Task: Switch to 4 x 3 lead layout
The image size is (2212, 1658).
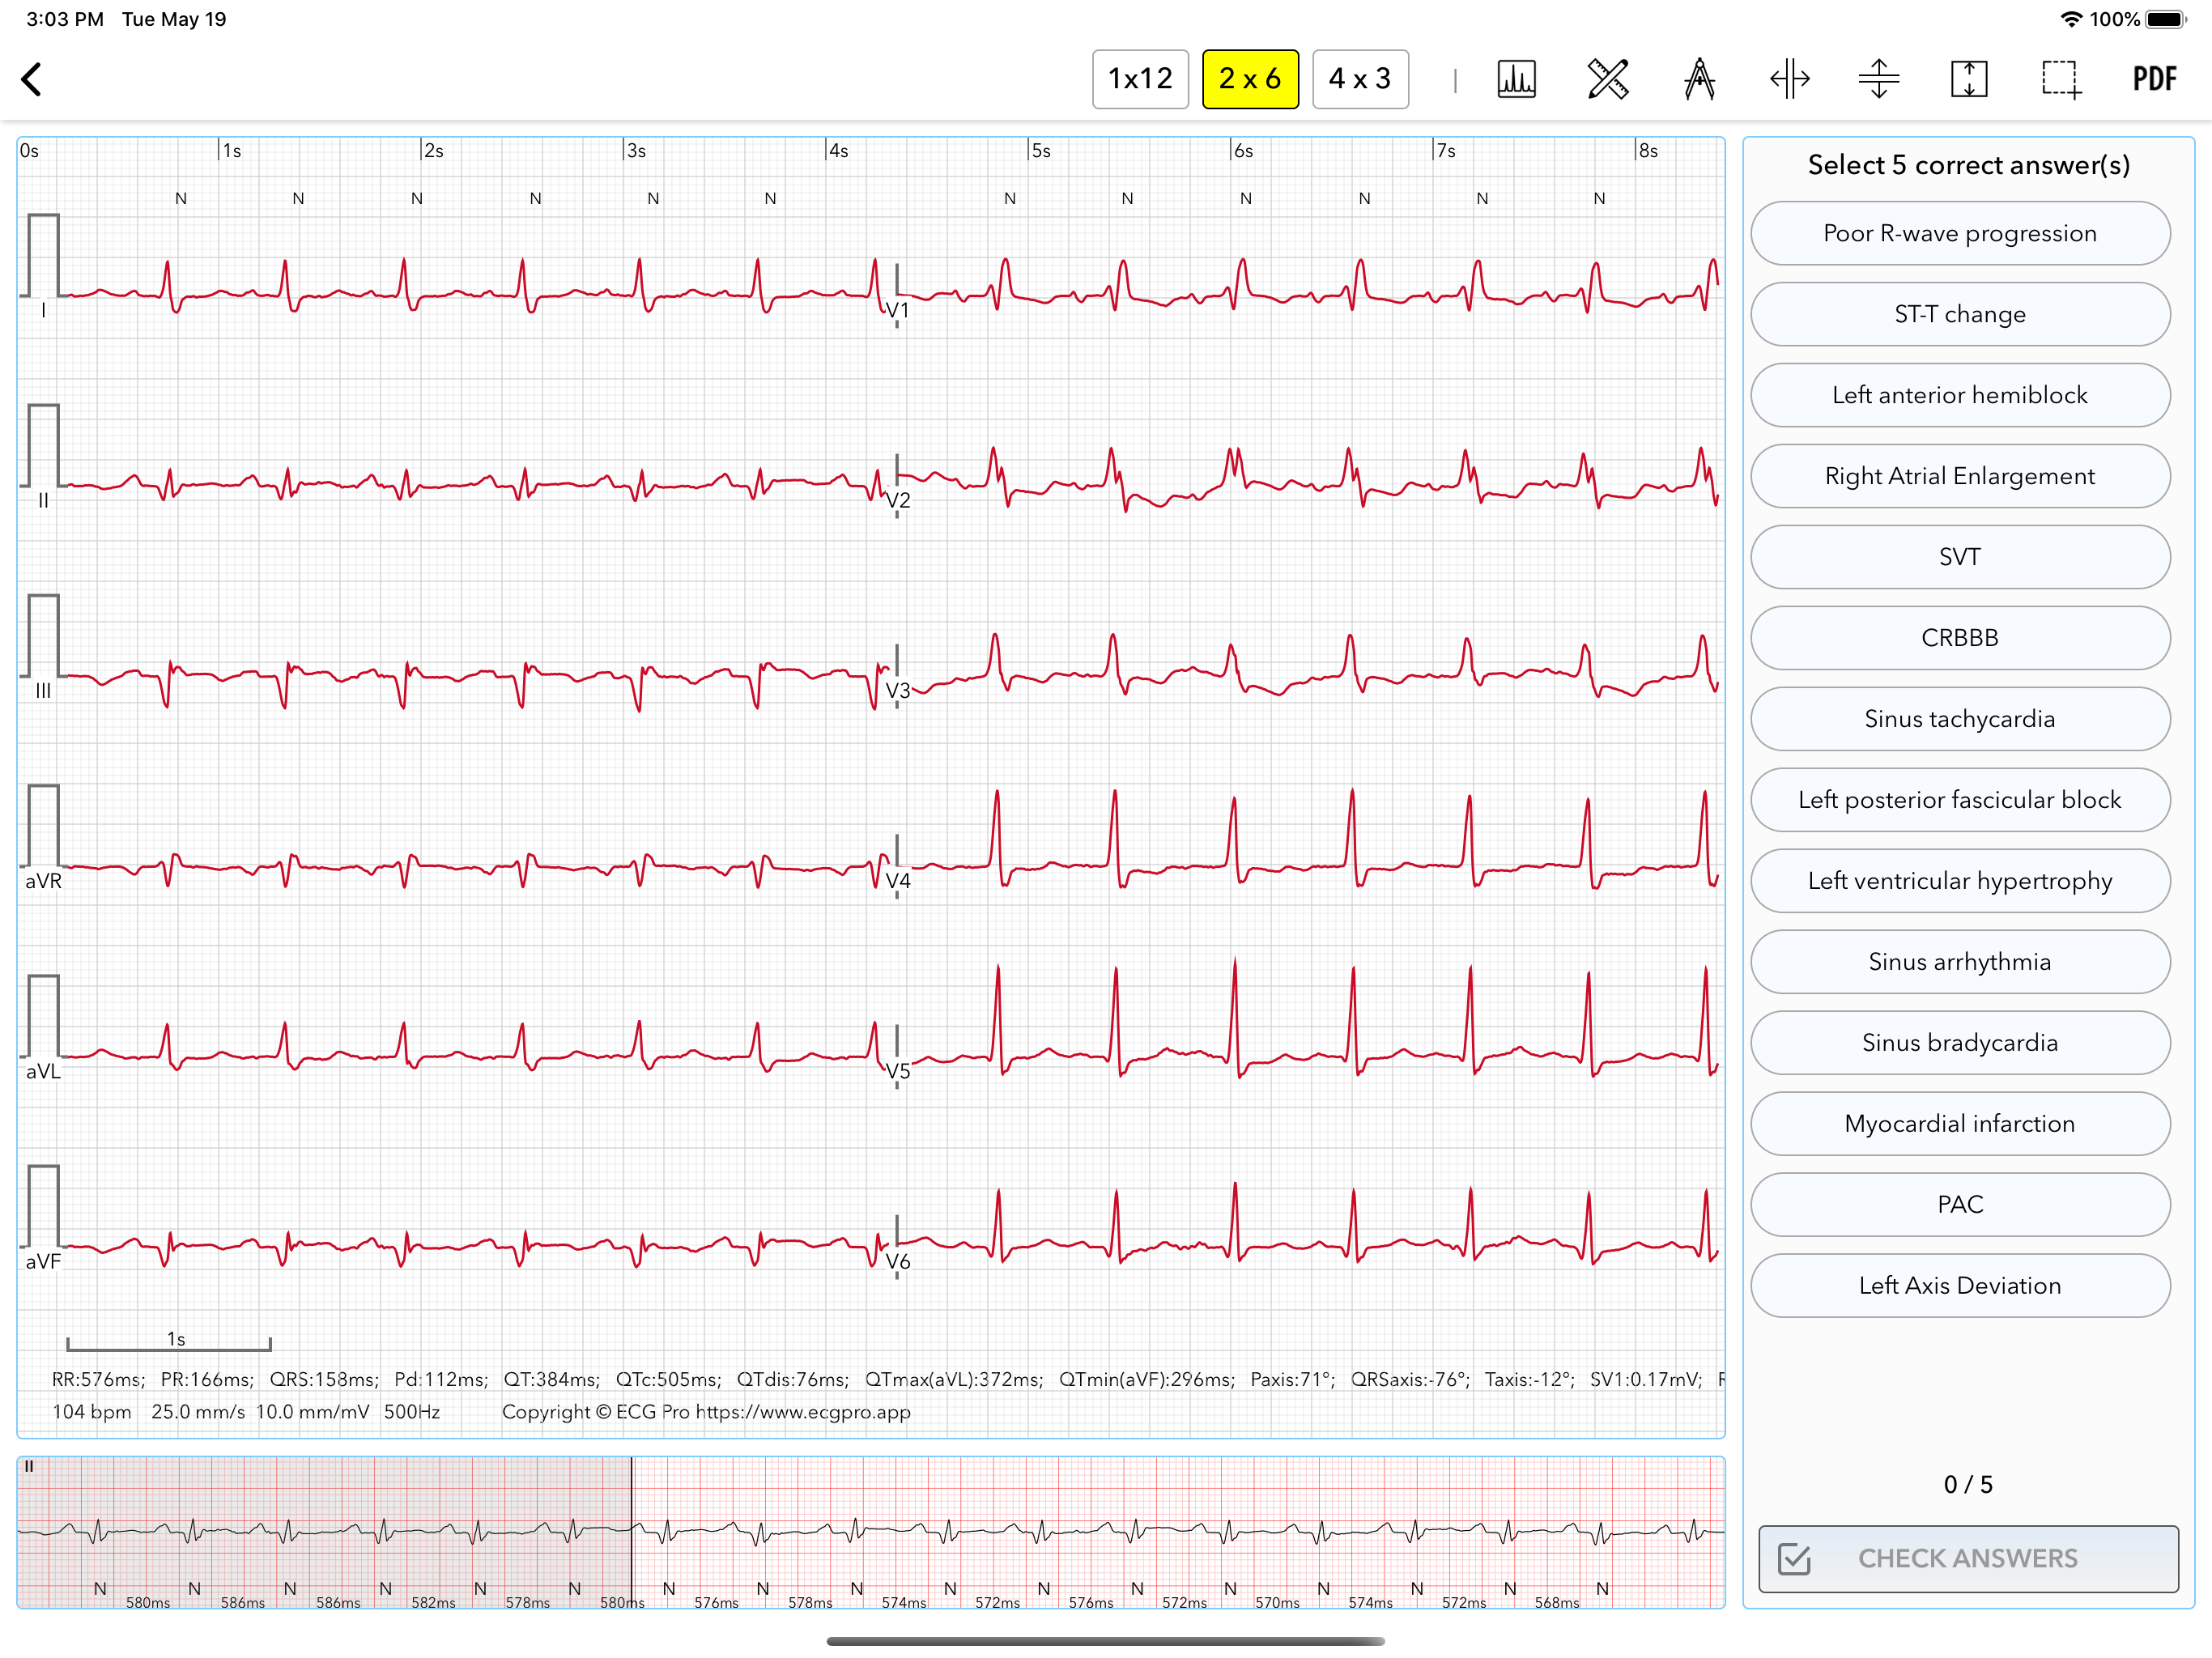Action: 1359,79
